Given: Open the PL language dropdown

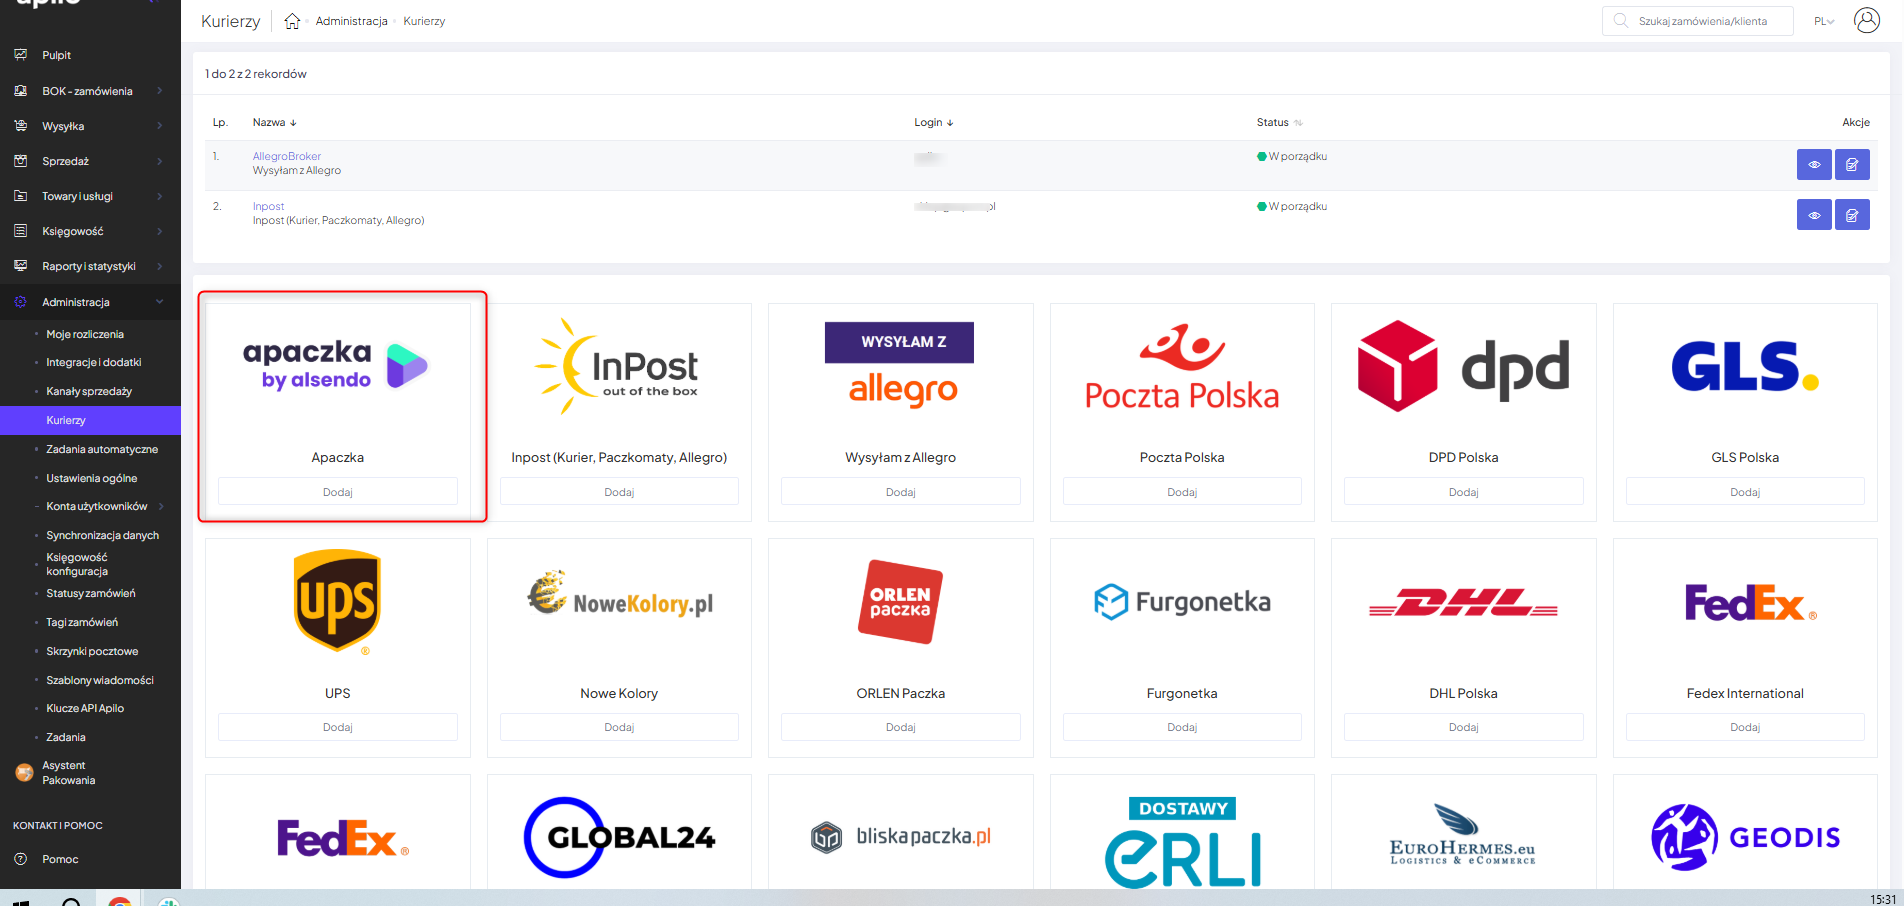Looking at the screenshot, I should (x=1823, y=21).
